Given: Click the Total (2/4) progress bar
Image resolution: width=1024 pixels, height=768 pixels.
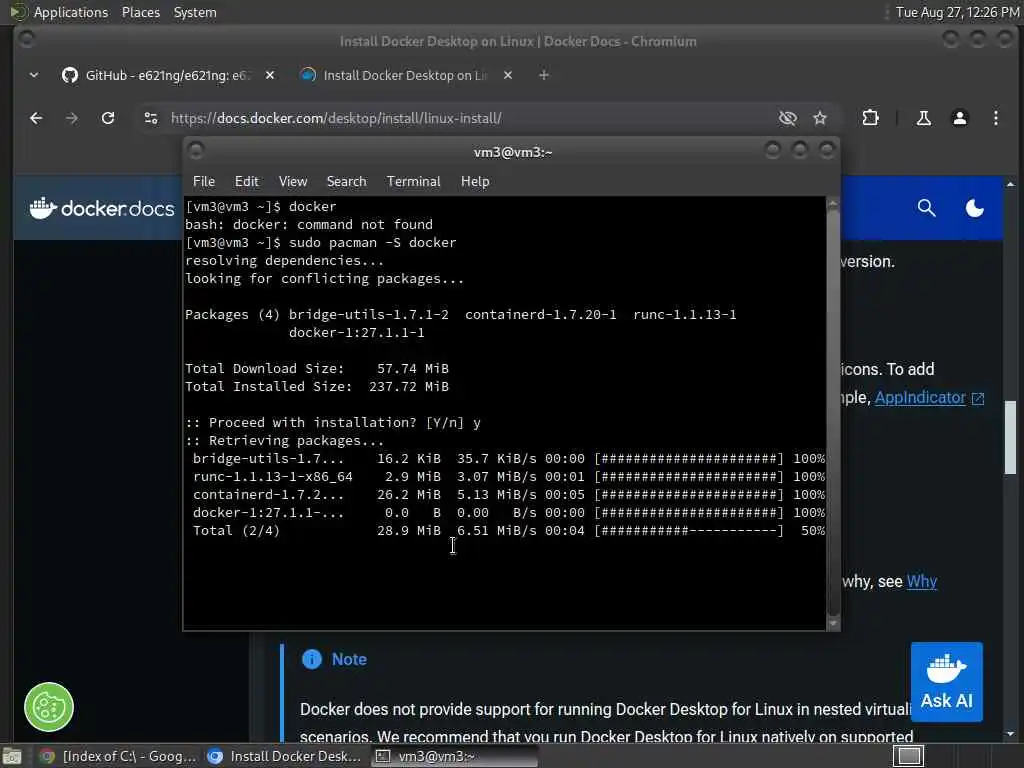Looking at the screenshot, I should click(688, 531).
